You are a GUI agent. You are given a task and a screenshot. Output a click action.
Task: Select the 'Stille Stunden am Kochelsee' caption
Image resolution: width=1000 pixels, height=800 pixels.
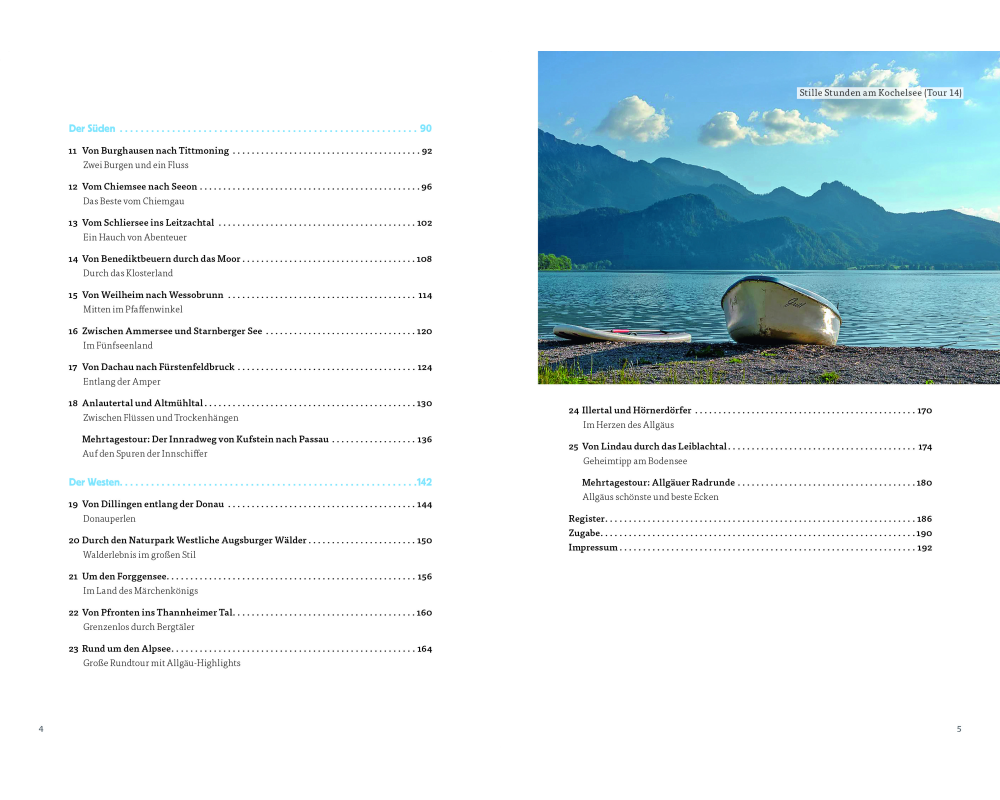[x=880, y=93]
